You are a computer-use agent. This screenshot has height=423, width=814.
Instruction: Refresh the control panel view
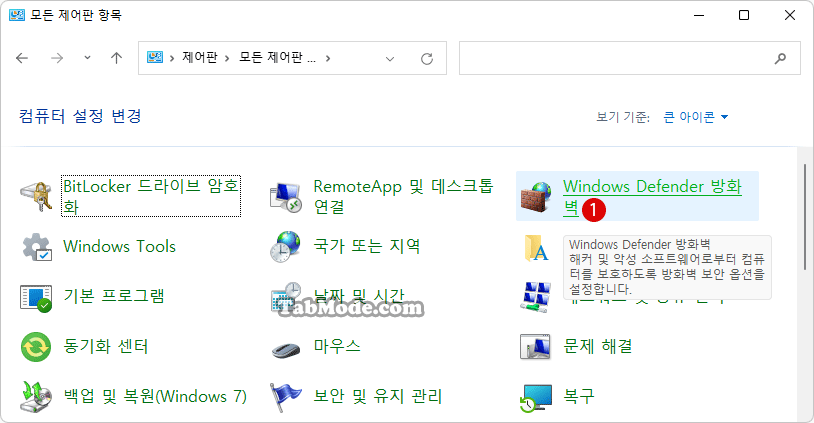(x=427, y=59)
